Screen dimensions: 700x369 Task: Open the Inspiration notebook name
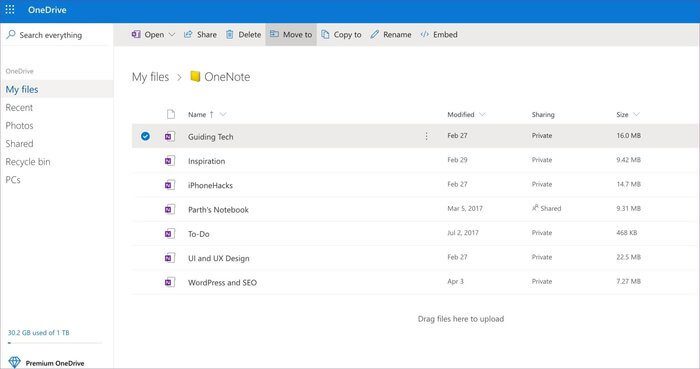[206, 161]
